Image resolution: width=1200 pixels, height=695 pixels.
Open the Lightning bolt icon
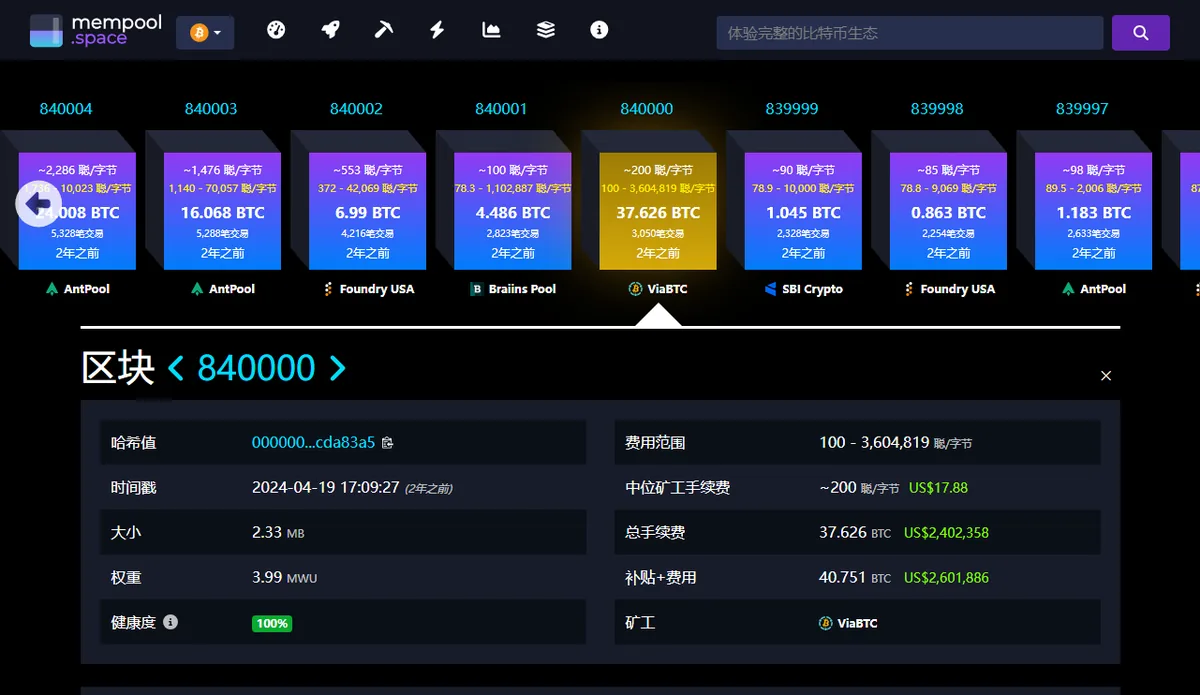(437, 30)
